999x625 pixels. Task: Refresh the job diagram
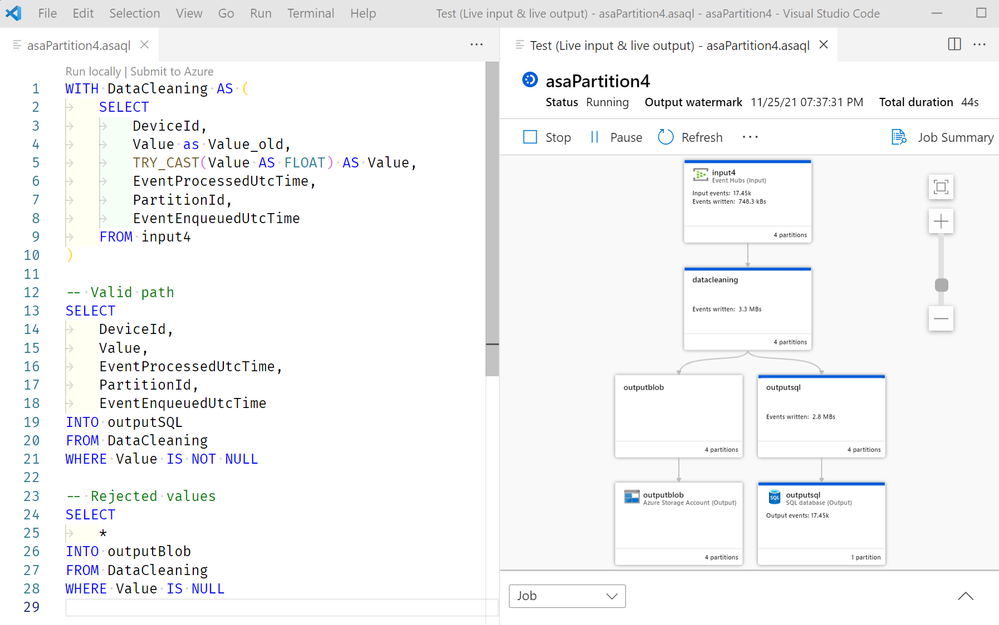tap(691, 137)
